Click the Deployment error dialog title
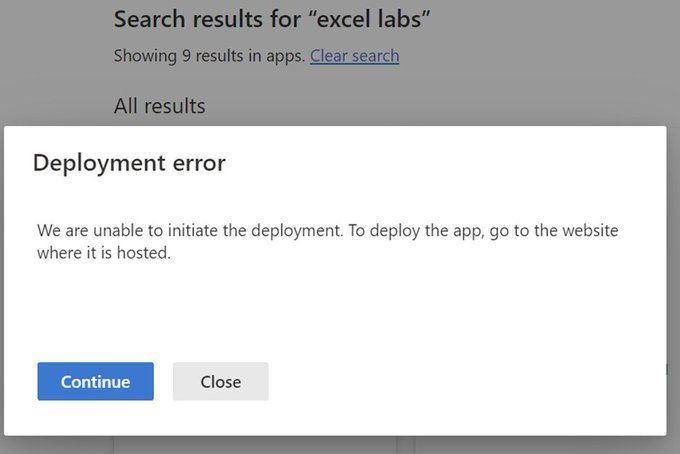Image resolution: width=680 pixels, height=454 pixels. 129,163
